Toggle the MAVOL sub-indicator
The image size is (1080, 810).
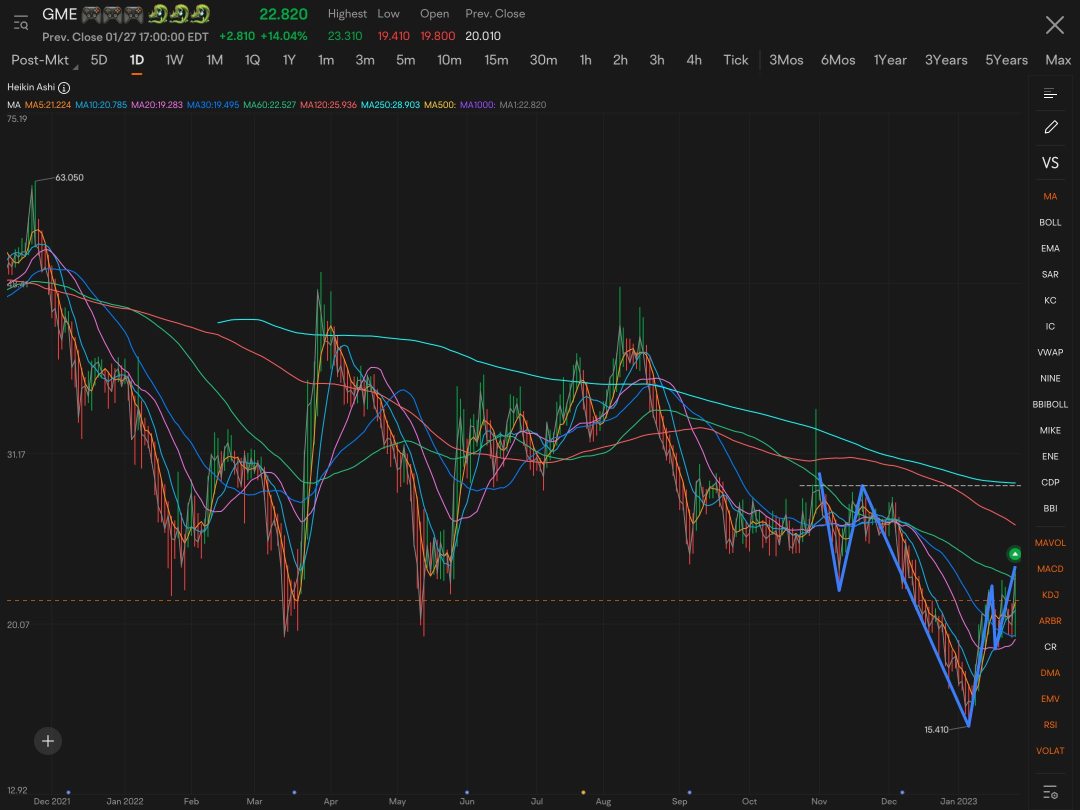(1050, 543)
